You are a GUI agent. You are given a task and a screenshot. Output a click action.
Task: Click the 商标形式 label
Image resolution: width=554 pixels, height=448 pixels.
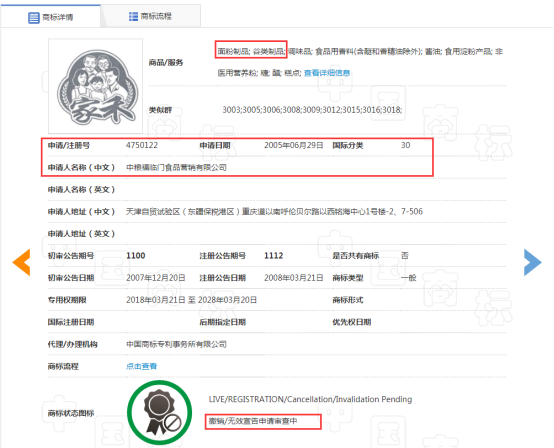pyautogui.click(x=348, y=300)
